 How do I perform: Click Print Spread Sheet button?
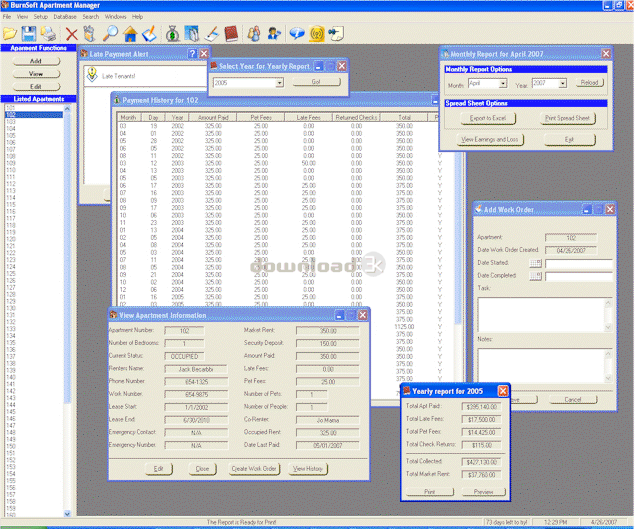567,118
